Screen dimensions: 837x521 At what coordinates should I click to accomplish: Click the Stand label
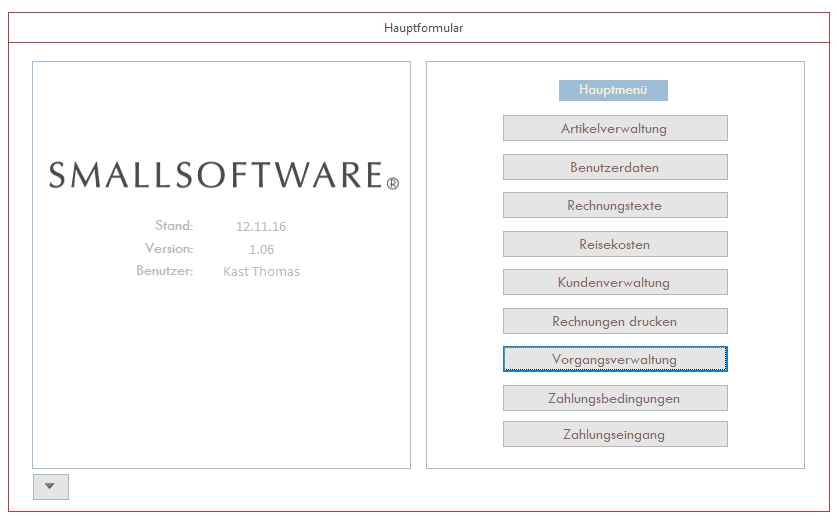174,226
